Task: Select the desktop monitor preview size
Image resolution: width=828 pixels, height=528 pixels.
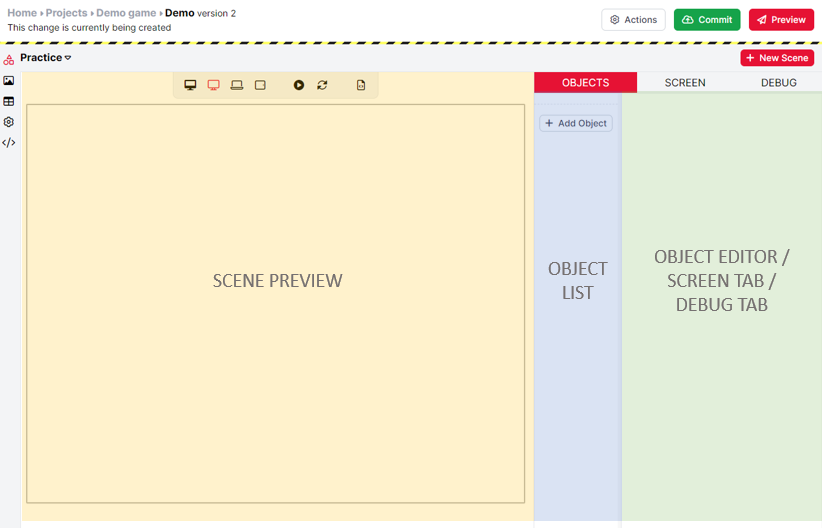Action: click(x=190, y=85)
